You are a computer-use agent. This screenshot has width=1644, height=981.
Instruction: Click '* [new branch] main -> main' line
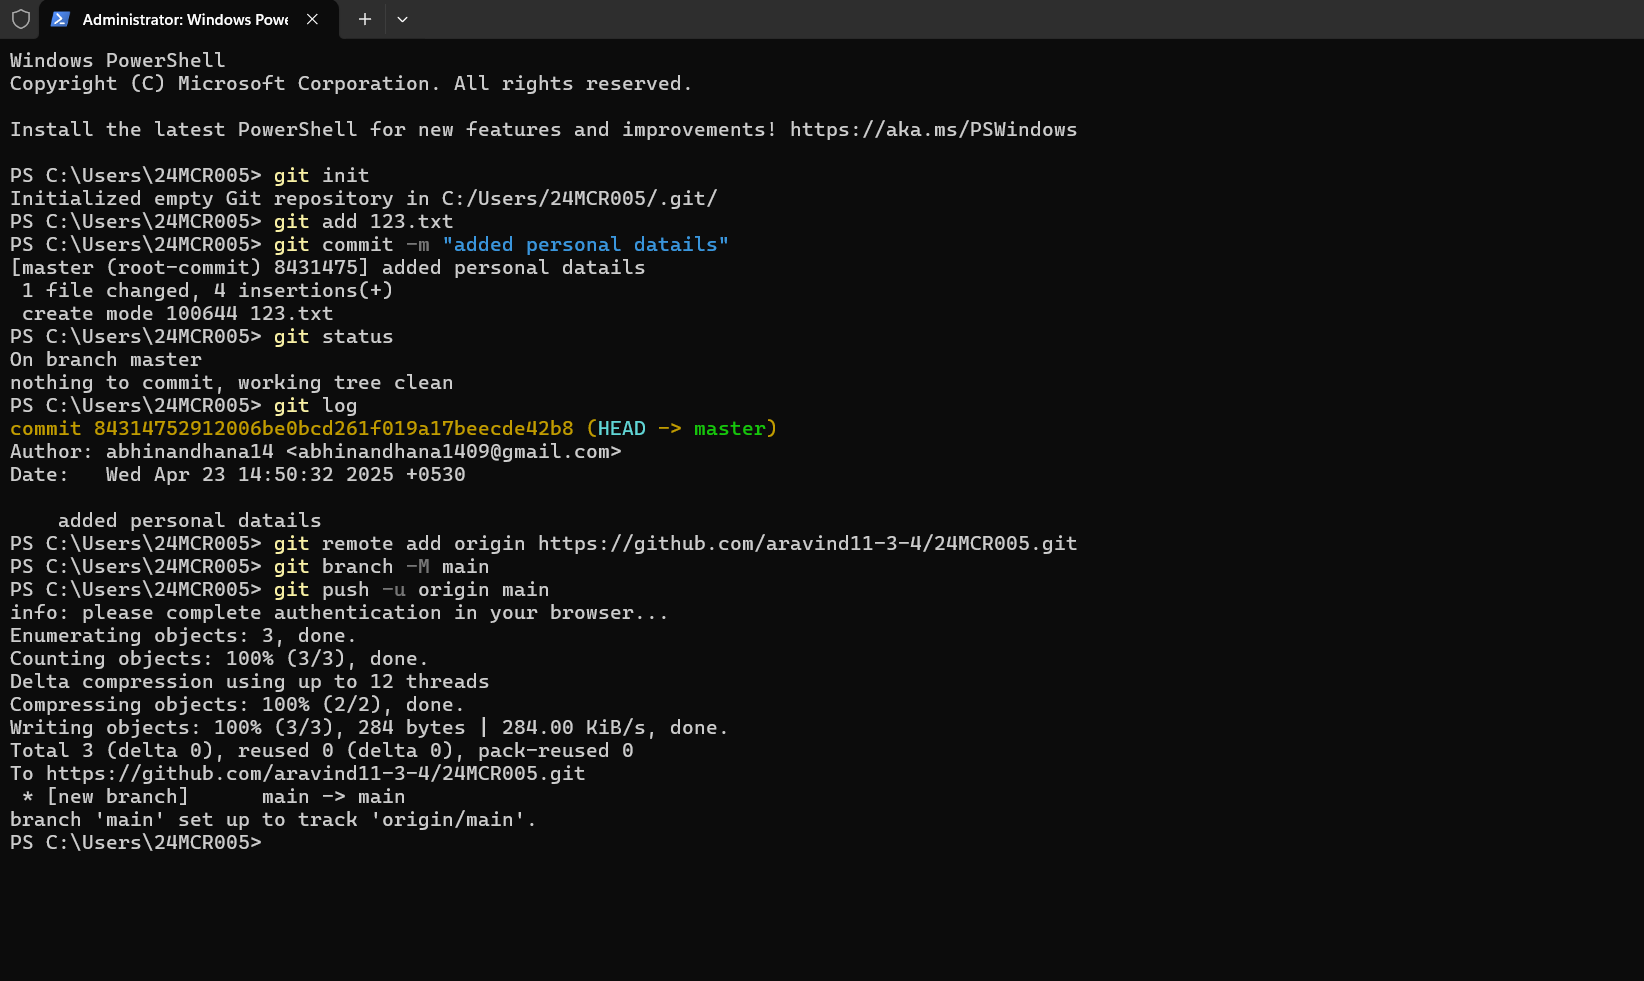point(213,797)
